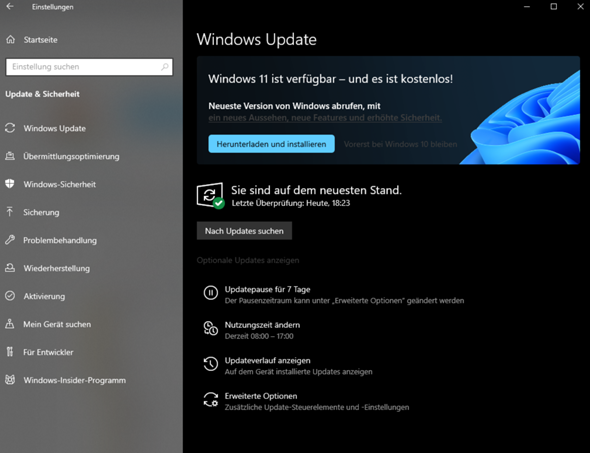Viewport: 590px width, 453px height.
Task: Choose Vorerst bei Windows 10 bleiben
Action: 400,144
